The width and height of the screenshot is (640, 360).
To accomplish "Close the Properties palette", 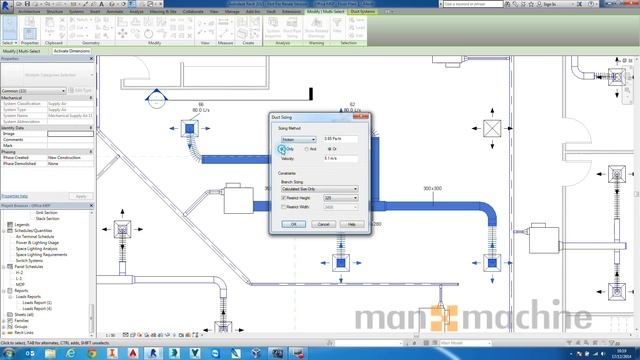I will pos(91,59).
